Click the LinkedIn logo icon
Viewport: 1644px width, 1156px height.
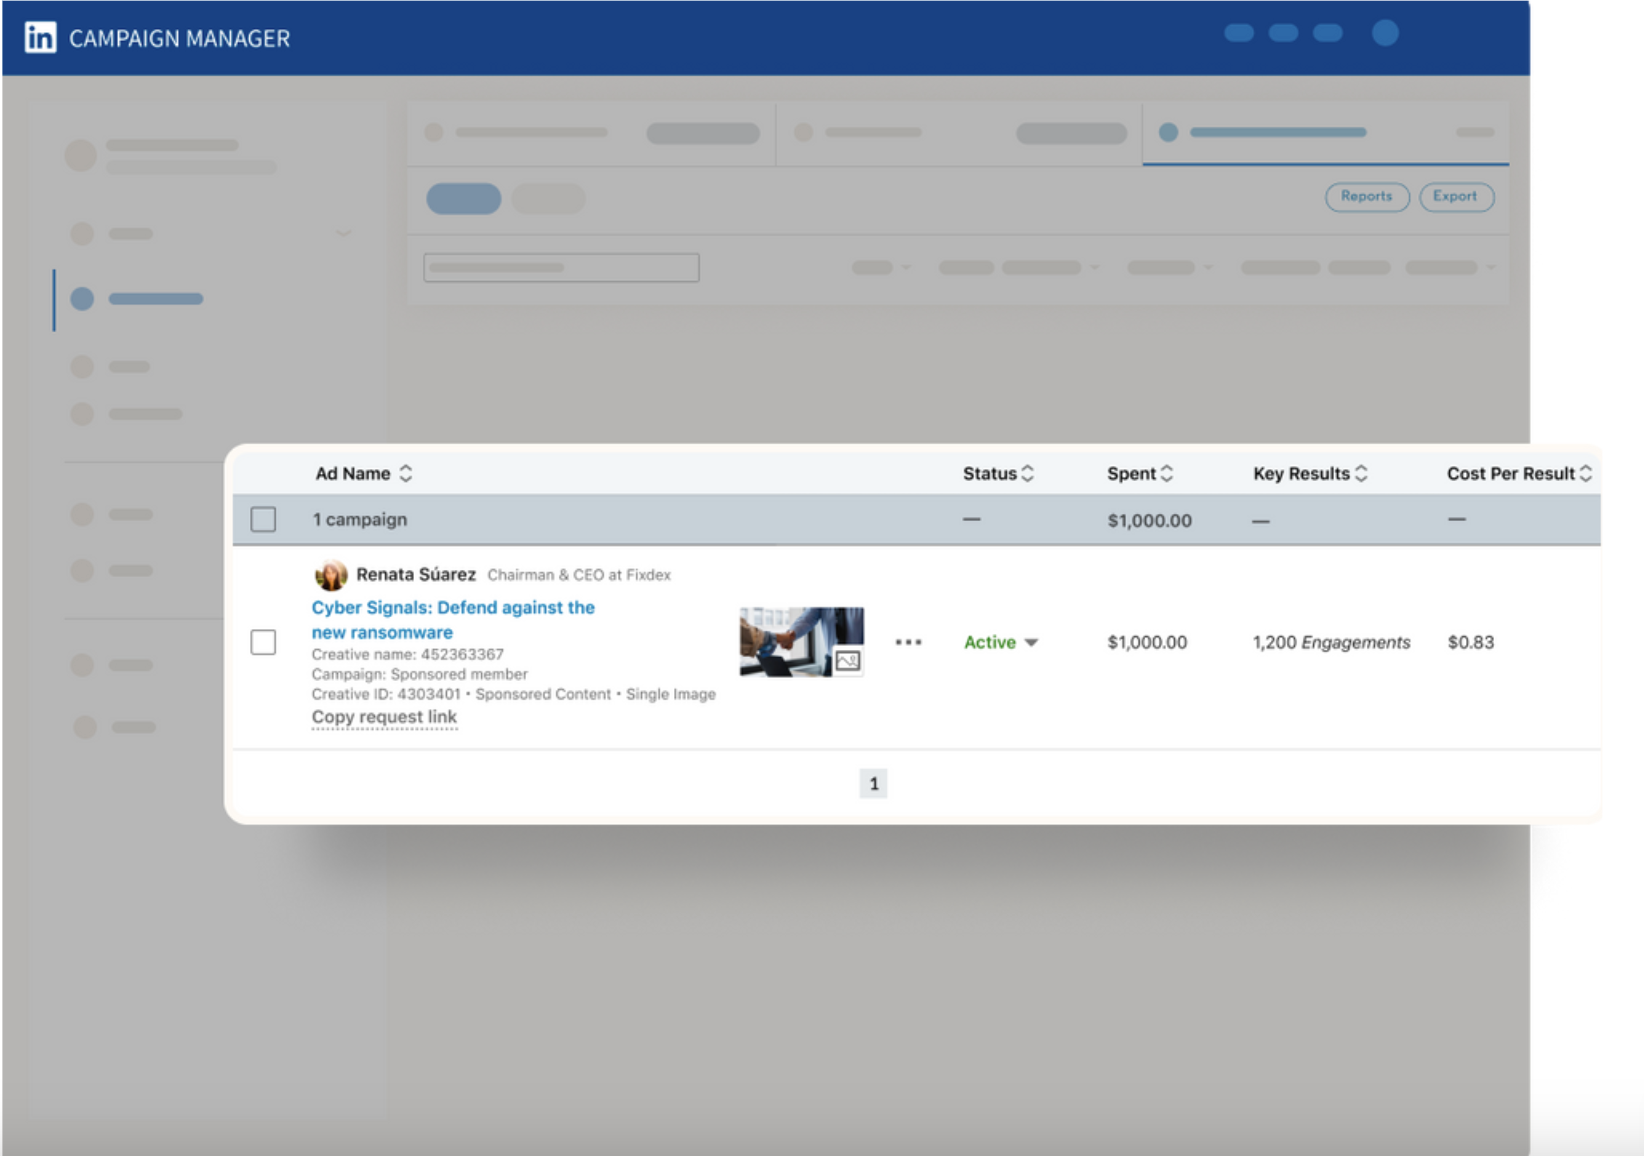(x=40, y=38)
